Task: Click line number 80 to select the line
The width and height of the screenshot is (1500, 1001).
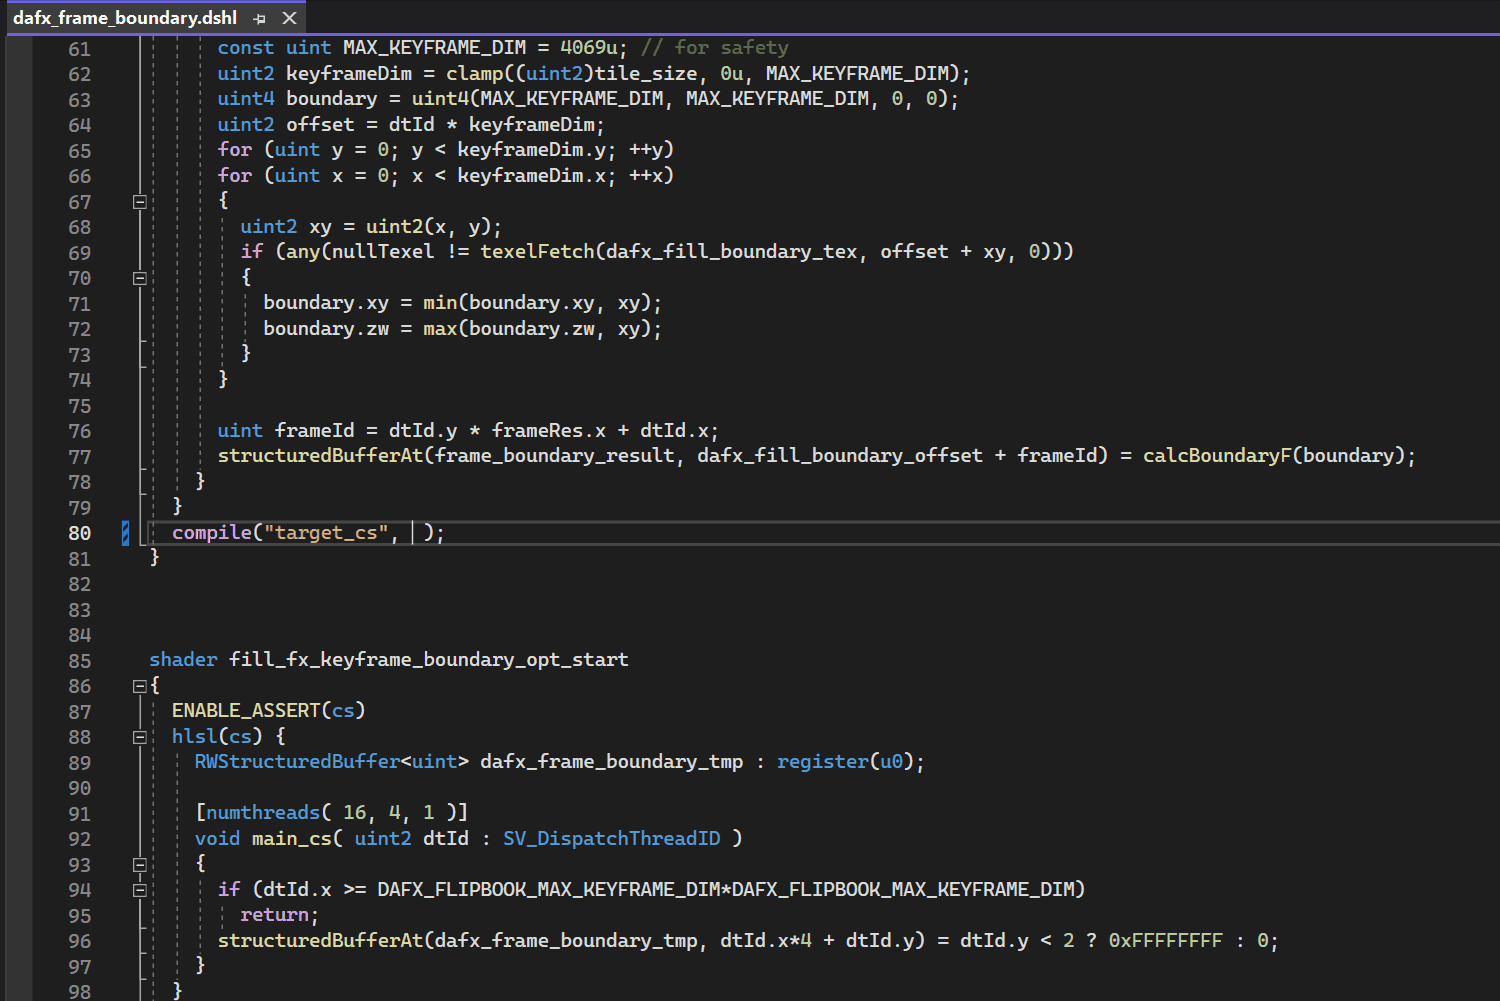Action: pos(79,533)
